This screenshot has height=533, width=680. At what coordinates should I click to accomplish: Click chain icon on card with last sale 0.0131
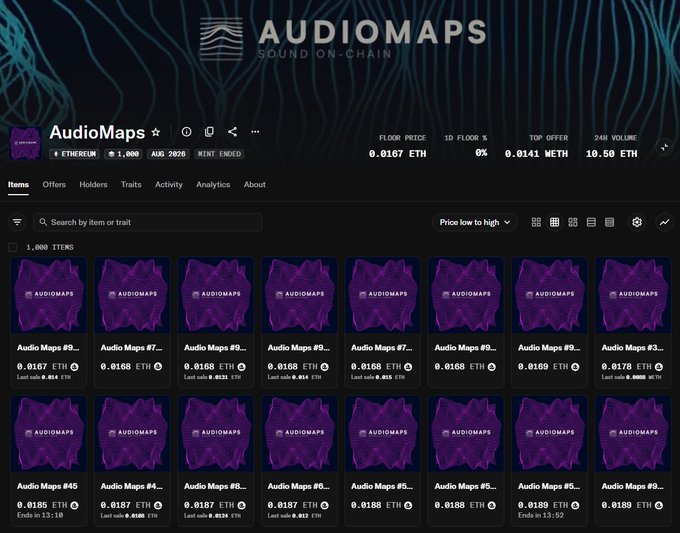point(242,367)
